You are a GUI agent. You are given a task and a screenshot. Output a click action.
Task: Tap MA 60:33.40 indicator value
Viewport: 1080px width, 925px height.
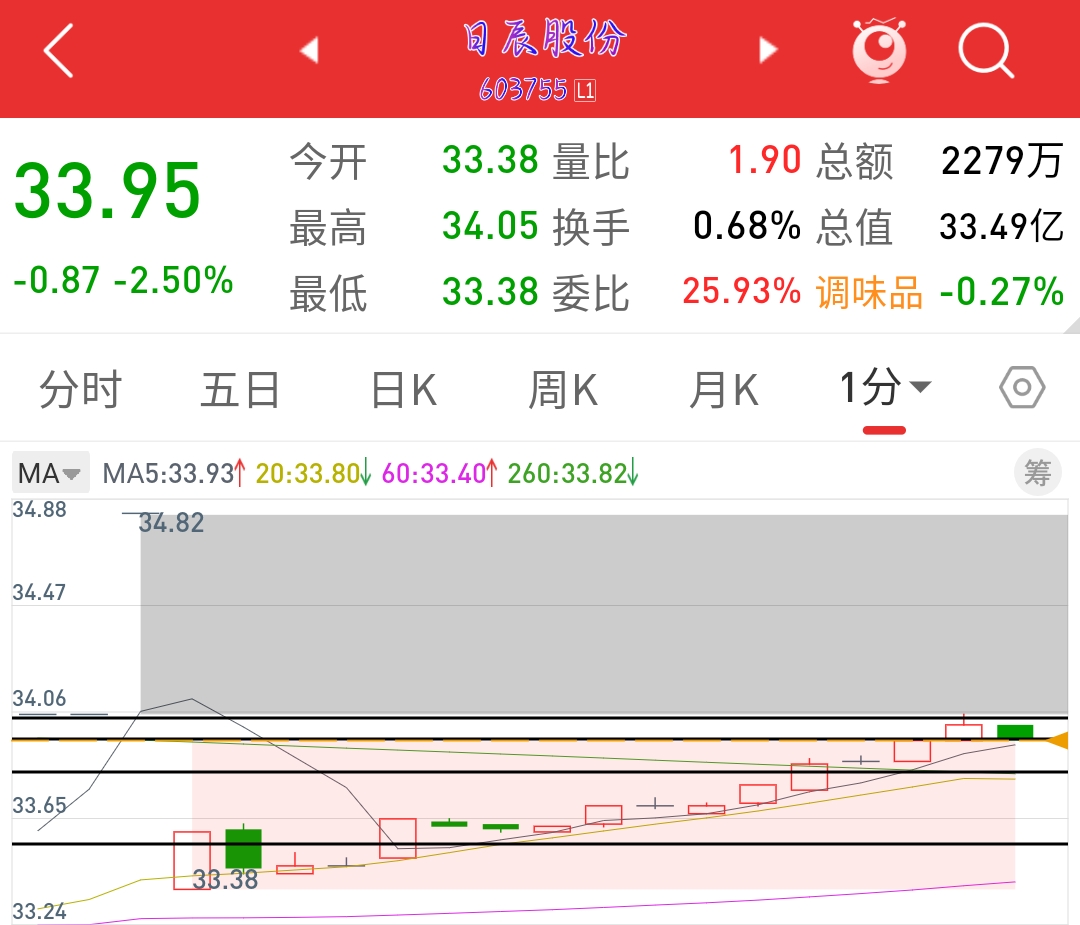tap(439, 473)
